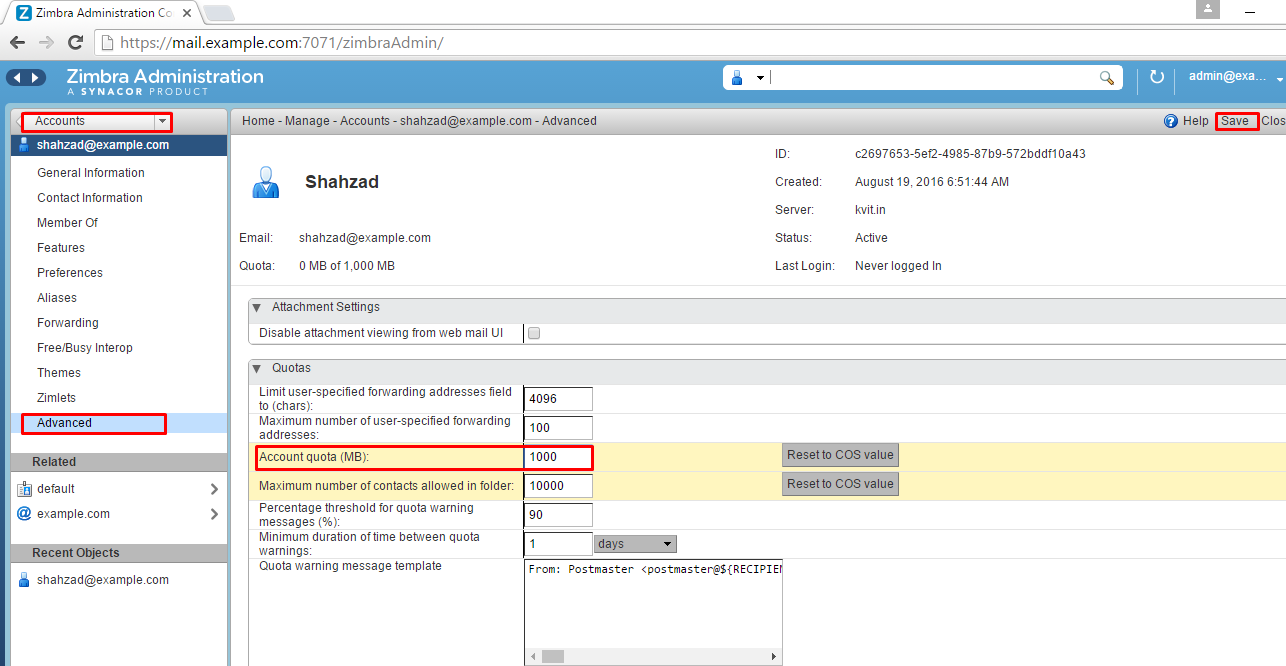Reset Account quota to COS value
This screenshot has width=1286, height=666.
pyautogui.click(x=840, y=455)
